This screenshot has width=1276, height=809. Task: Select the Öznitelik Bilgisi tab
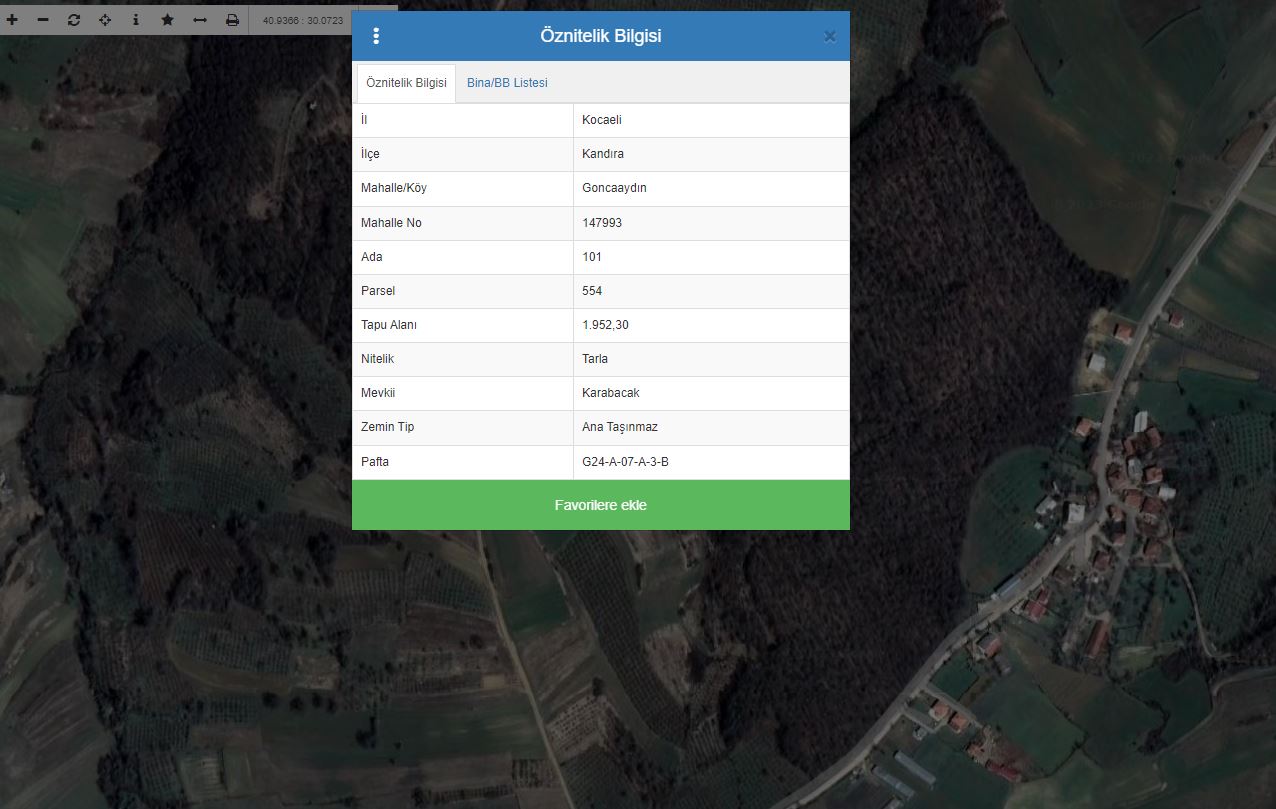point(406,83)
